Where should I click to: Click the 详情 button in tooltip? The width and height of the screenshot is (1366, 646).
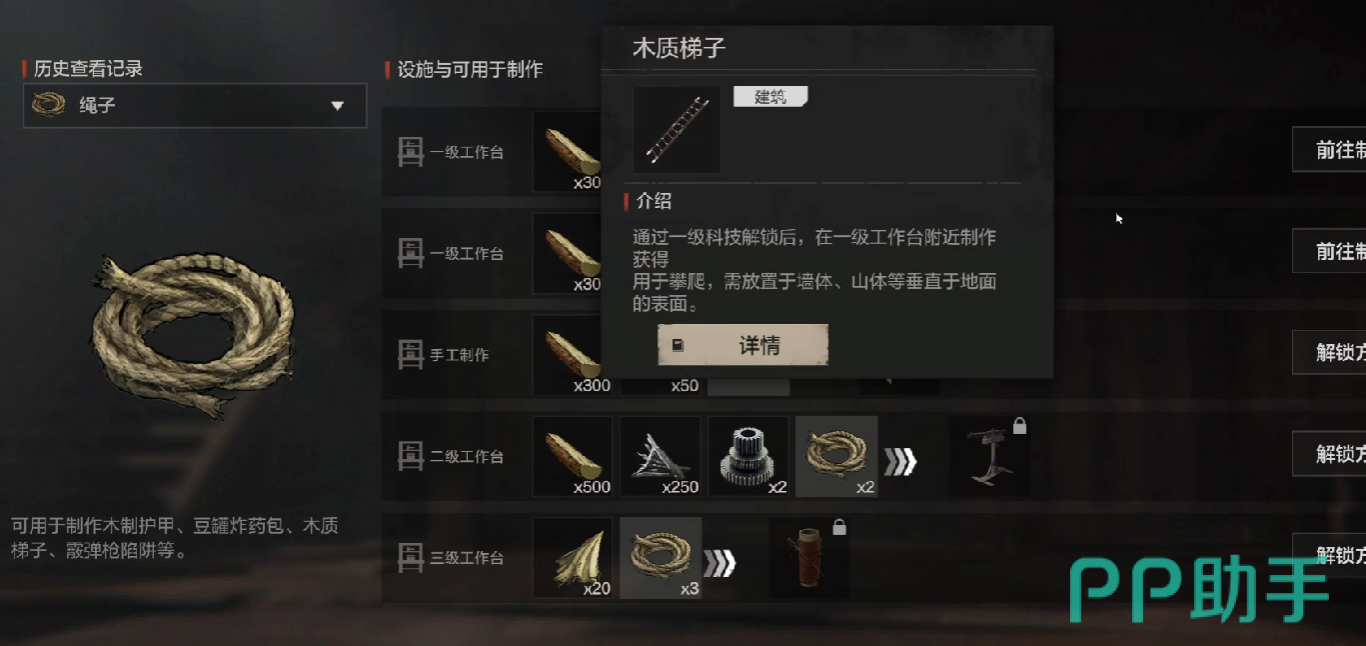(743, 346)
